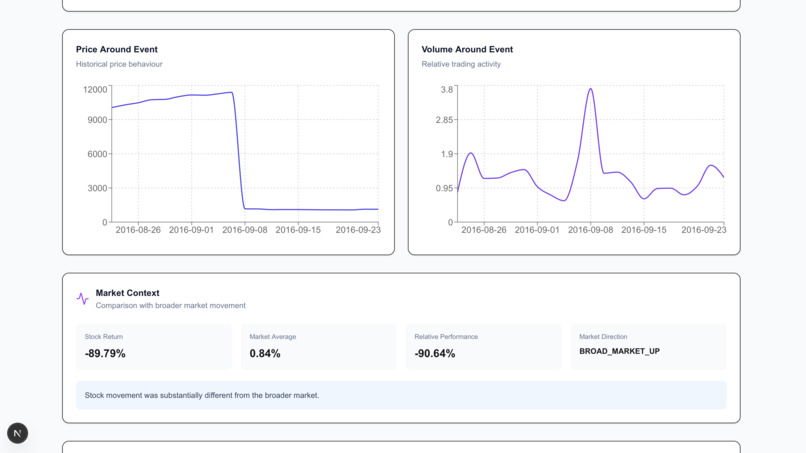Click 2016-08-26 label on volume chart

(484, 230)
